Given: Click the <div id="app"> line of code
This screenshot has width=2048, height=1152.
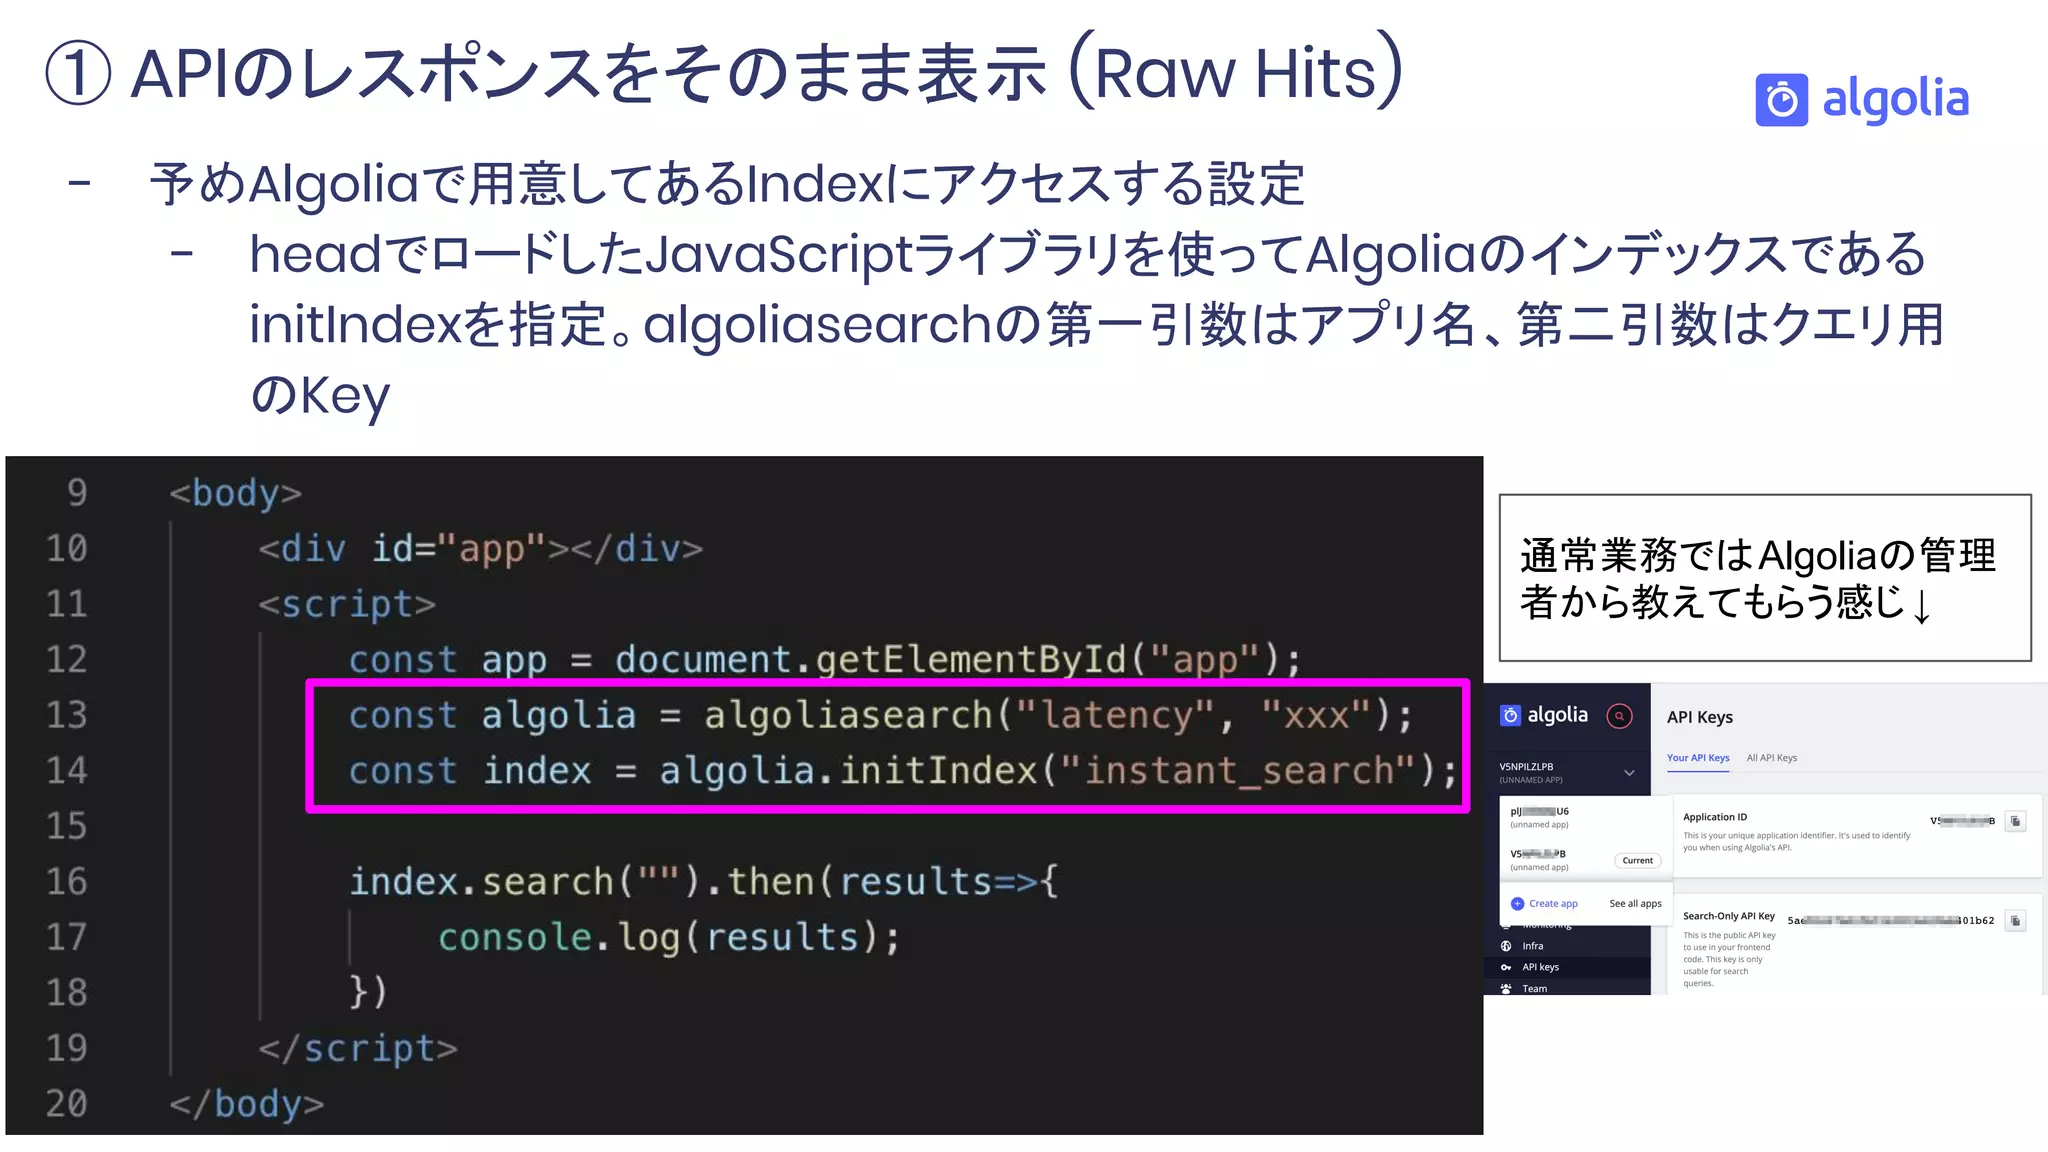Looking at the screenshot, I should [x=480, y=549].
